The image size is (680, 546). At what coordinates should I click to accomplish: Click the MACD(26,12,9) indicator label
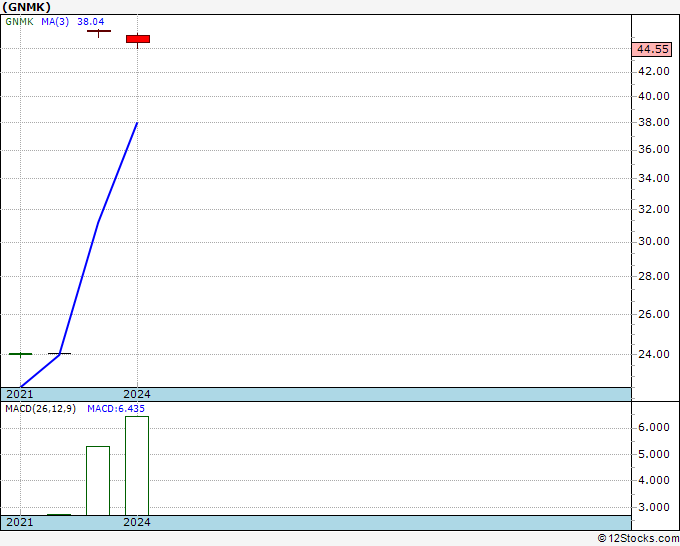(40, 409)
